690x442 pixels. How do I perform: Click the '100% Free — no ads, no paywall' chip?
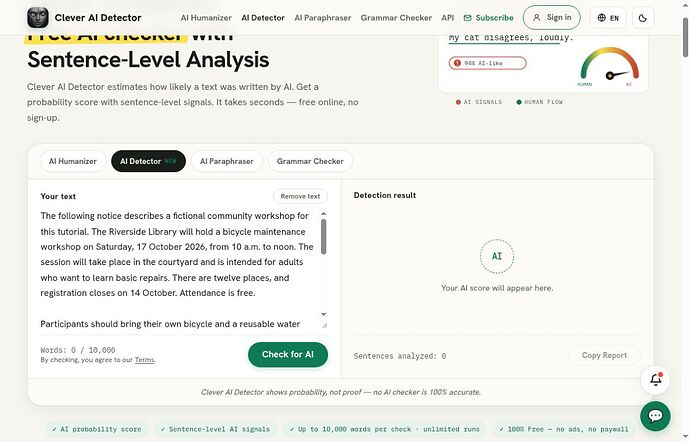tap(564, 429)
